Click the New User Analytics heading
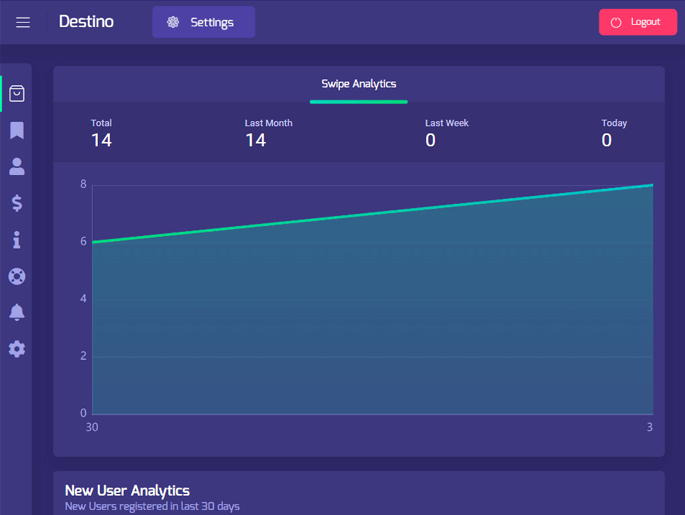 tap(127, 490)
